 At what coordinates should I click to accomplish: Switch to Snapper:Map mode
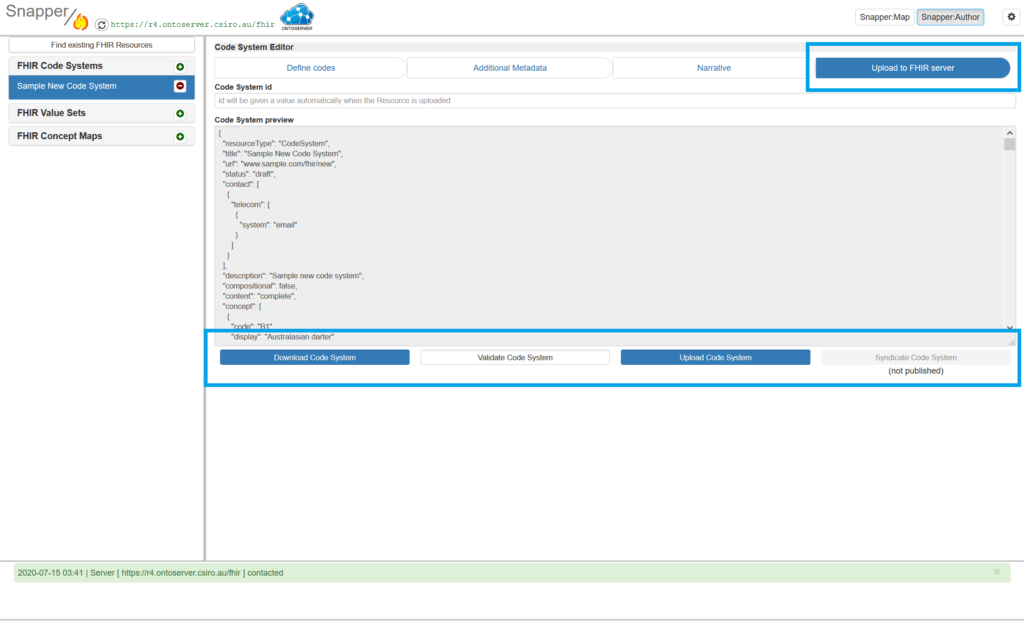point(884,17)
